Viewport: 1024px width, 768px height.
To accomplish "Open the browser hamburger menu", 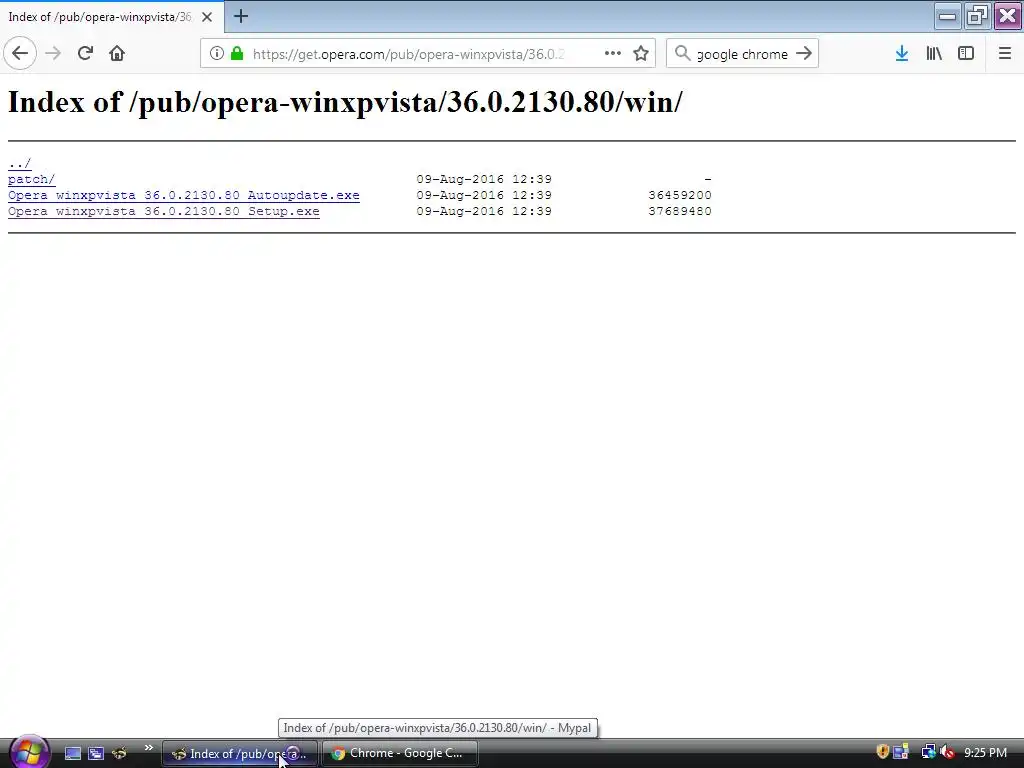I will (x=1004, y=54).
